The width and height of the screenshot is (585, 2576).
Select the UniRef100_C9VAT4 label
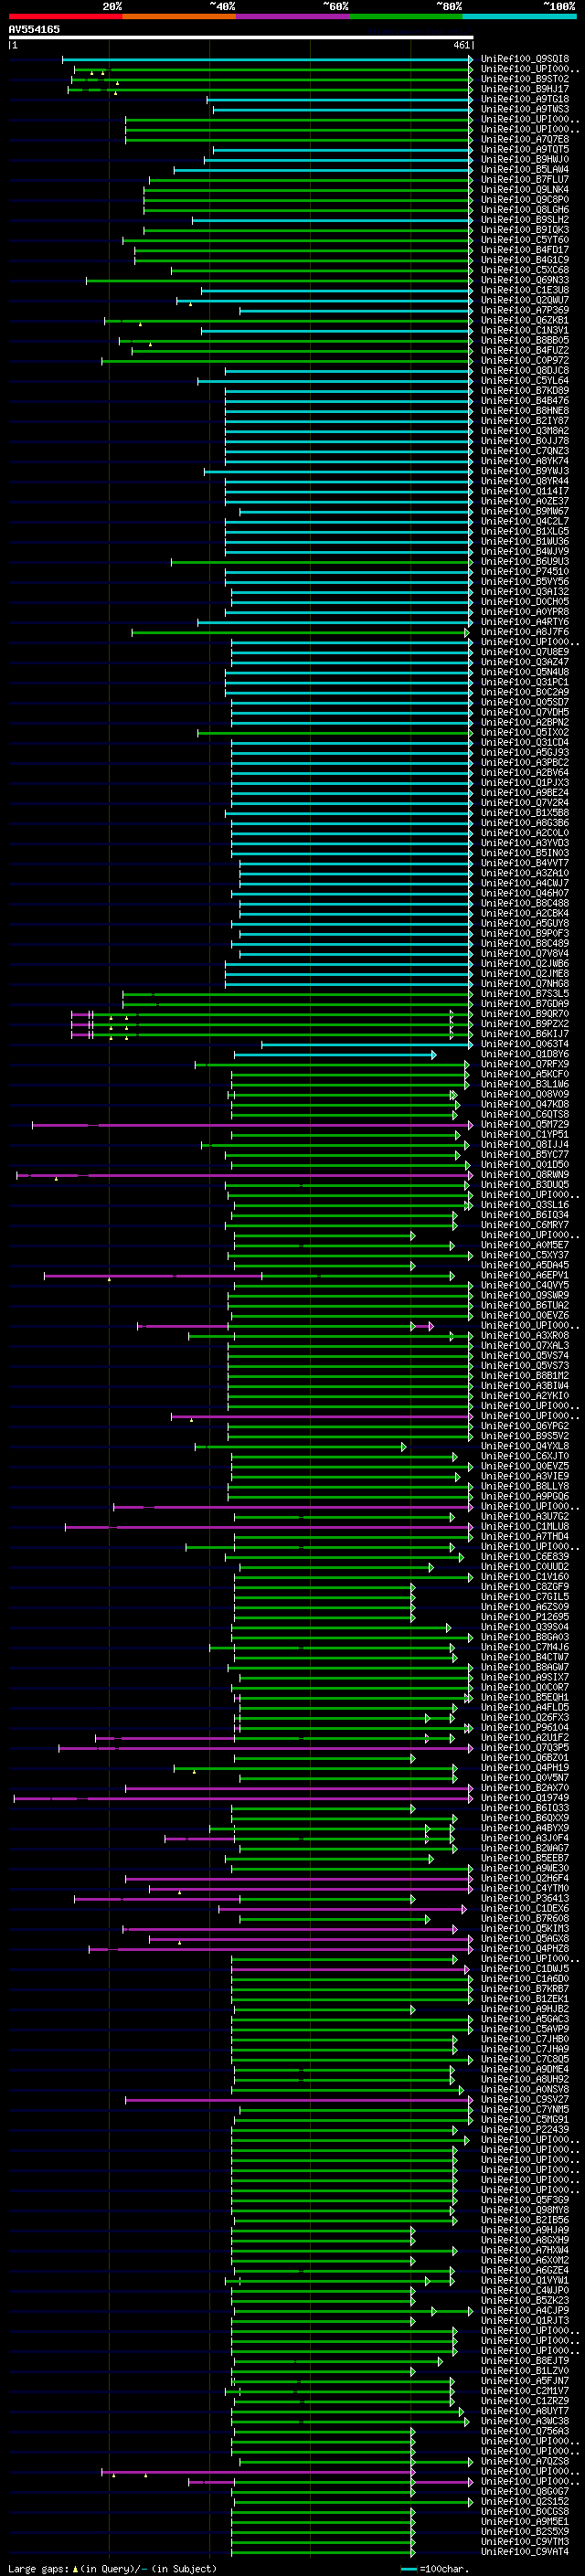[525, 2551]
